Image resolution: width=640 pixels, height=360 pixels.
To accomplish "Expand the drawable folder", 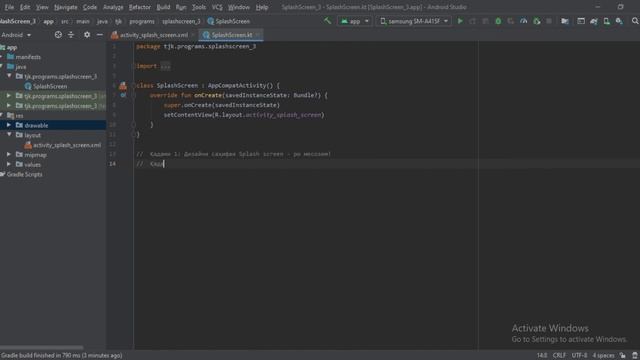I will 9,125.
